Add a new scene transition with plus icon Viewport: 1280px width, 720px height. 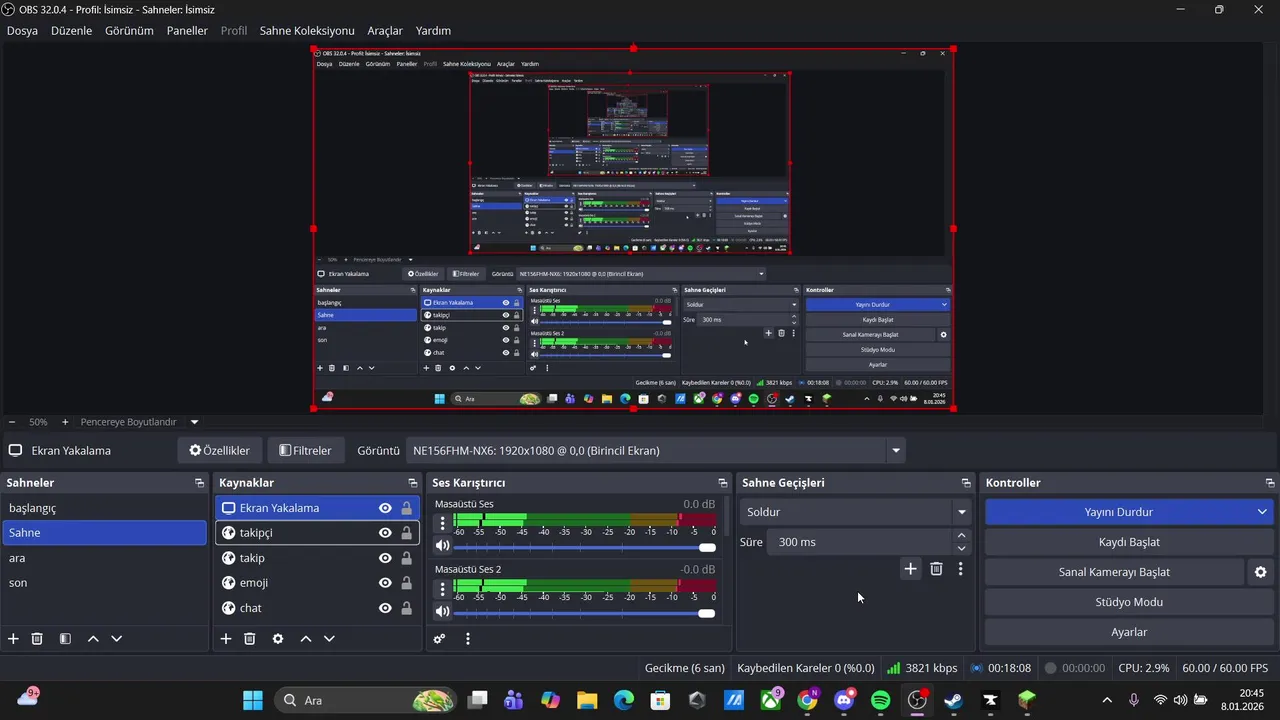coord(910,569)
